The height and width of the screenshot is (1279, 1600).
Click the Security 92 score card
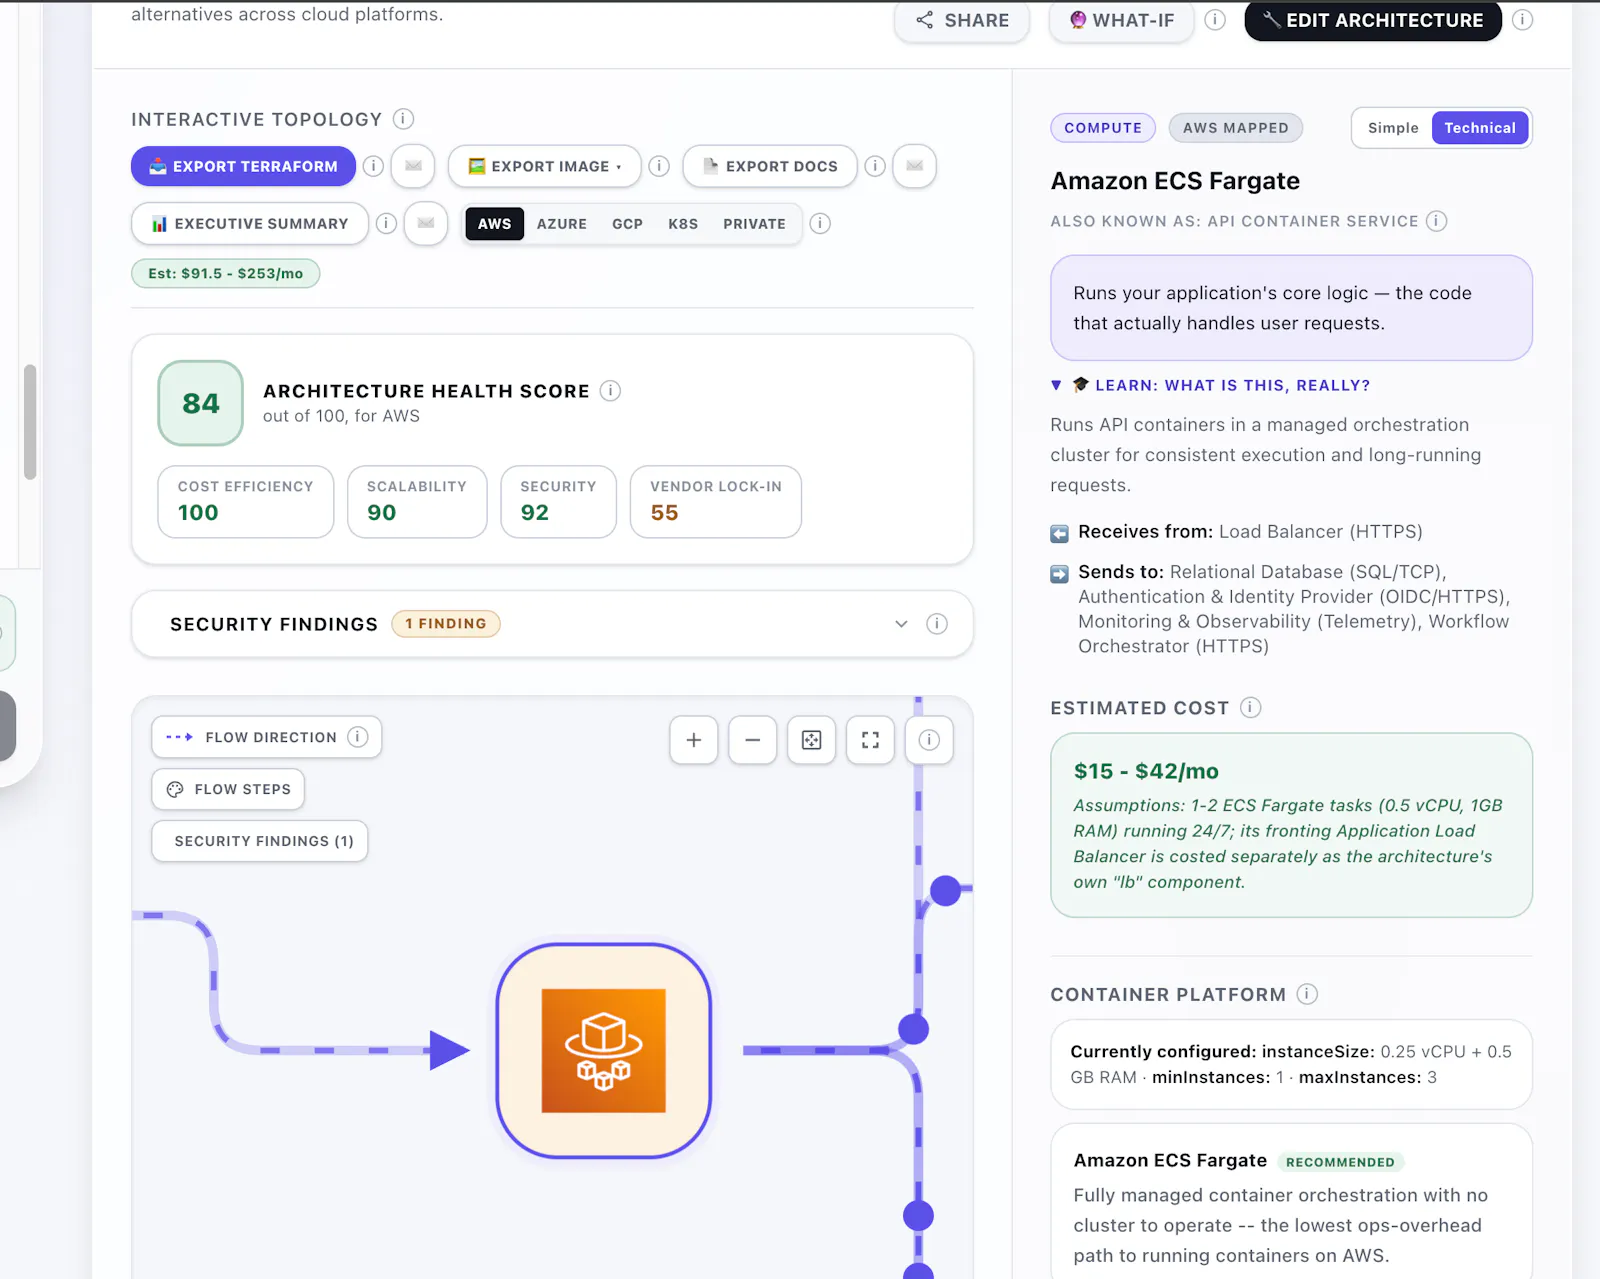[x=559, y=502]
